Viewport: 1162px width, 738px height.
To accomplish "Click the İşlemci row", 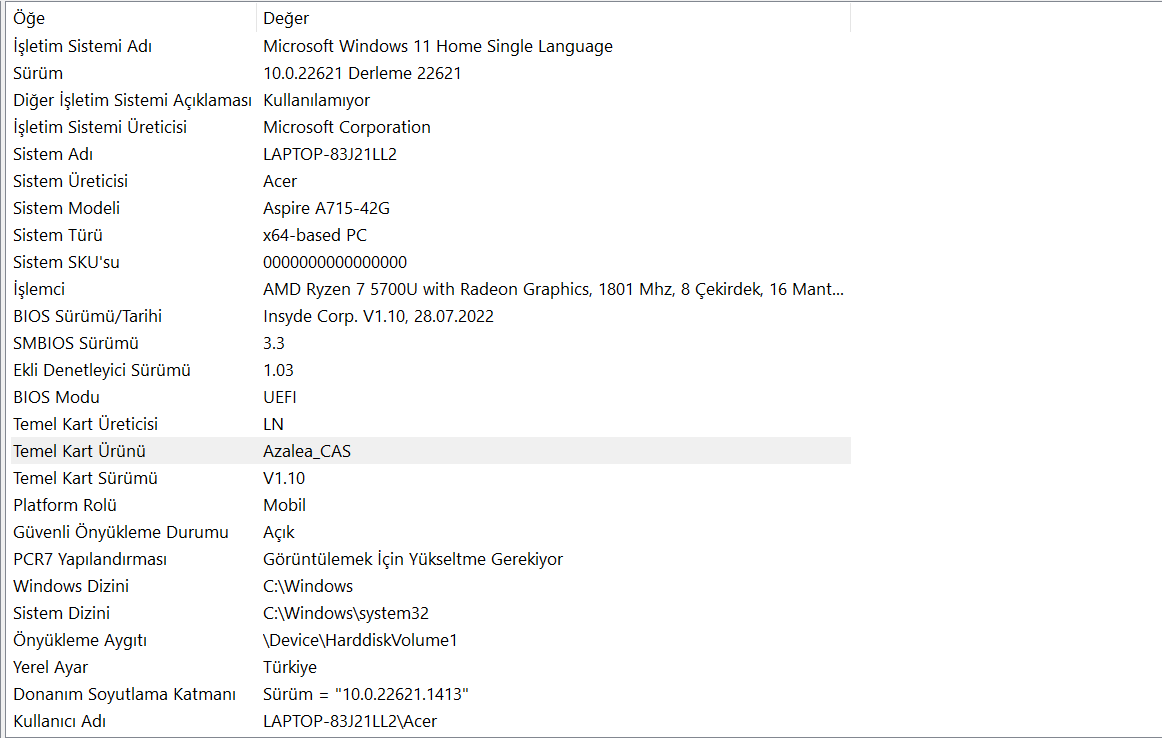I will coord(39,289).
